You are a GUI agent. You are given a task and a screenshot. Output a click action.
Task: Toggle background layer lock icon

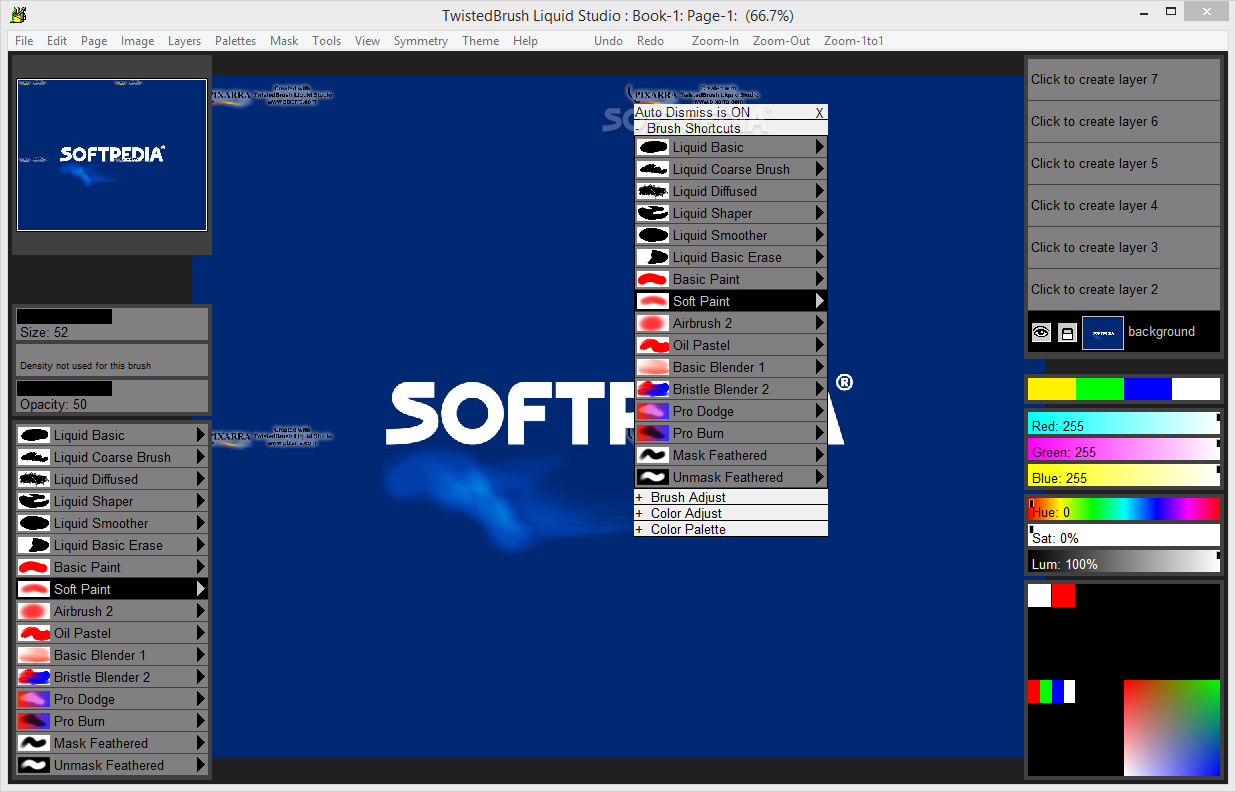[1067, 332]
